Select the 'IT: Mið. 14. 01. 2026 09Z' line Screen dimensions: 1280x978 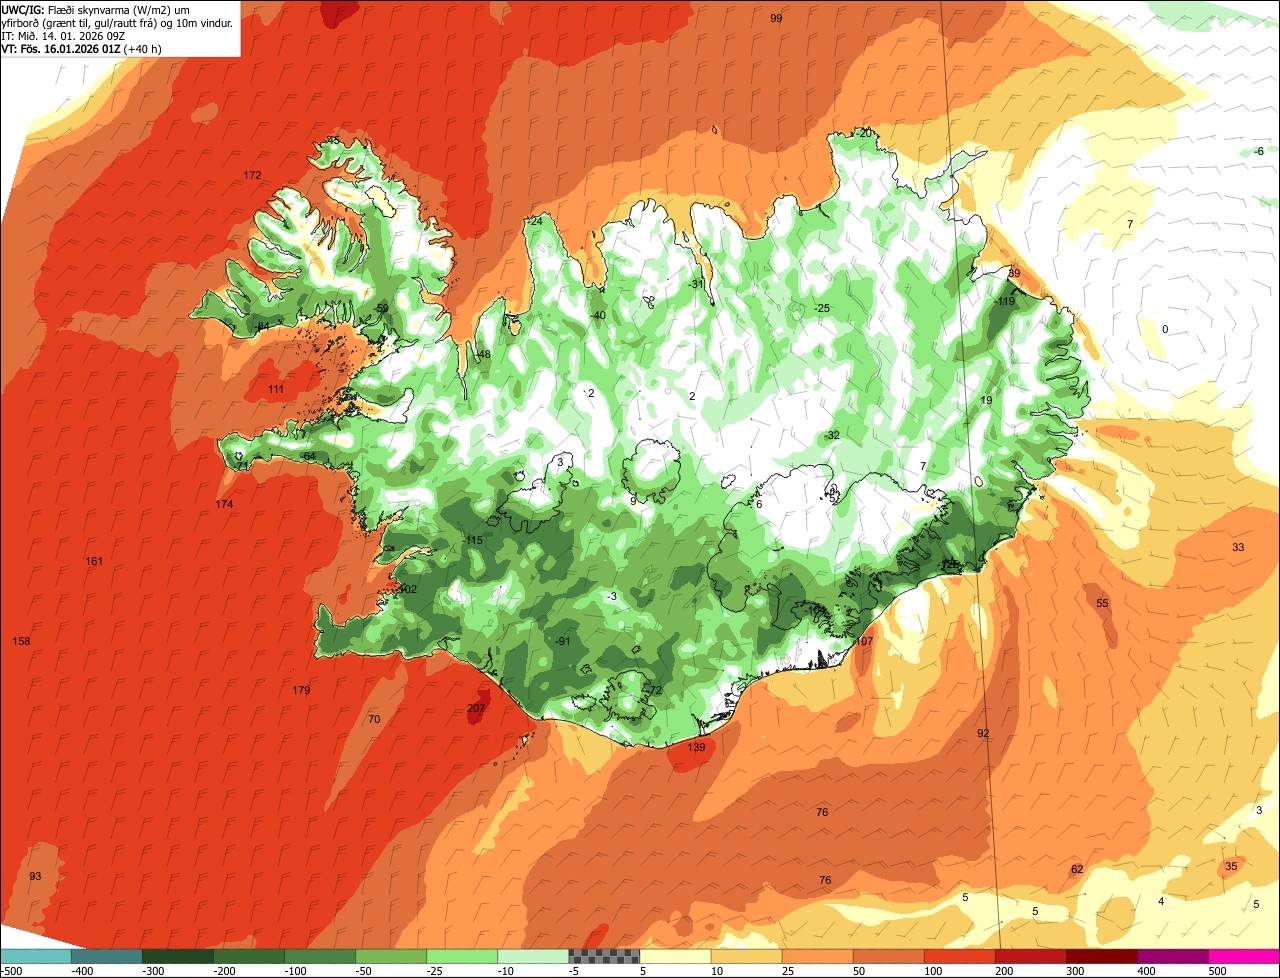coord(63,35)
